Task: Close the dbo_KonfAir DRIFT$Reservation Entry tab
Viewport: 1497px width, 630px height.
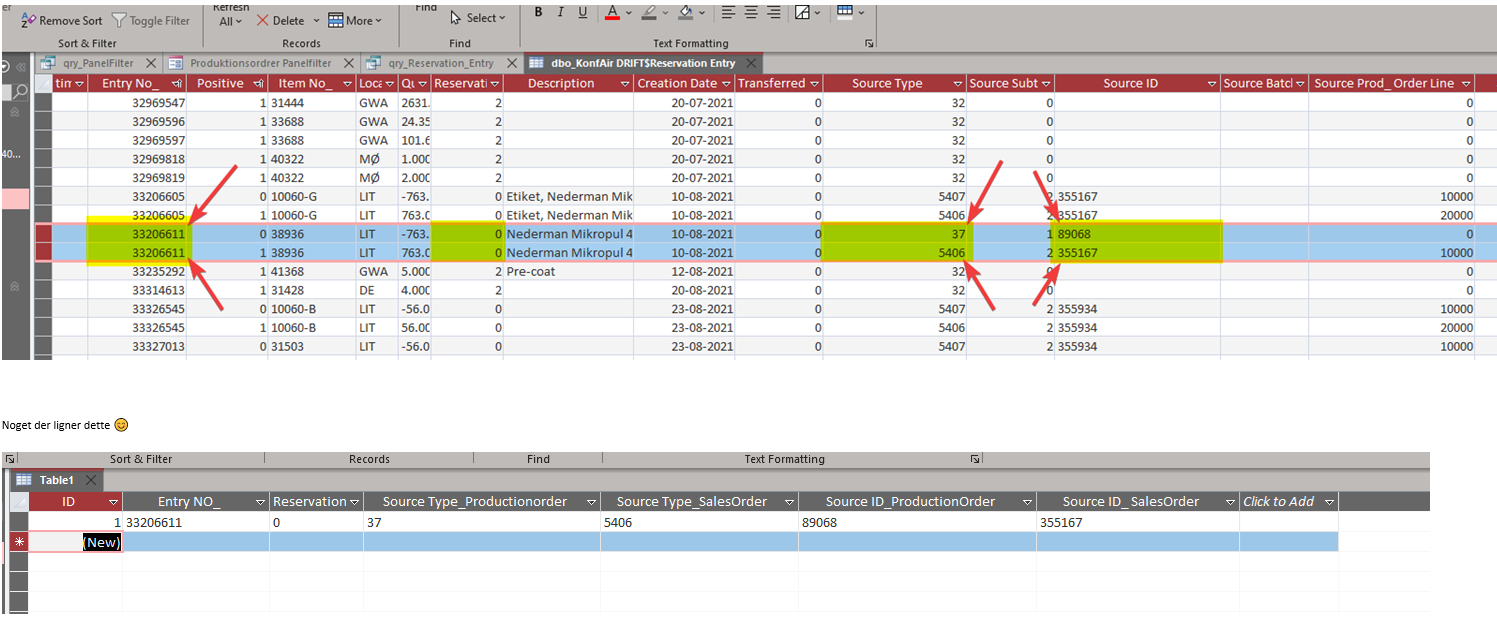Action: coord(750,63)
